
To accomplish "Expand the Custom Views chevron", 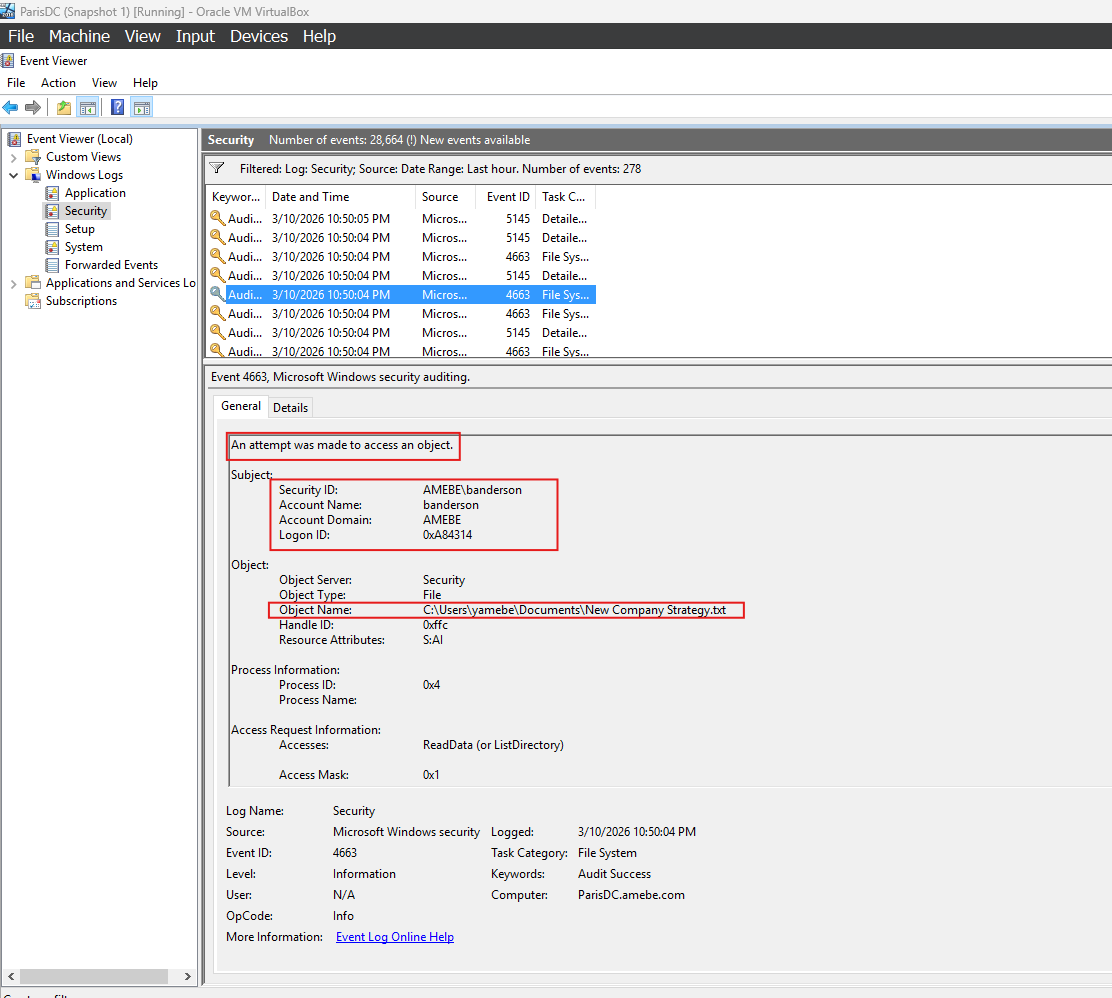I will (x=13, y=157).
